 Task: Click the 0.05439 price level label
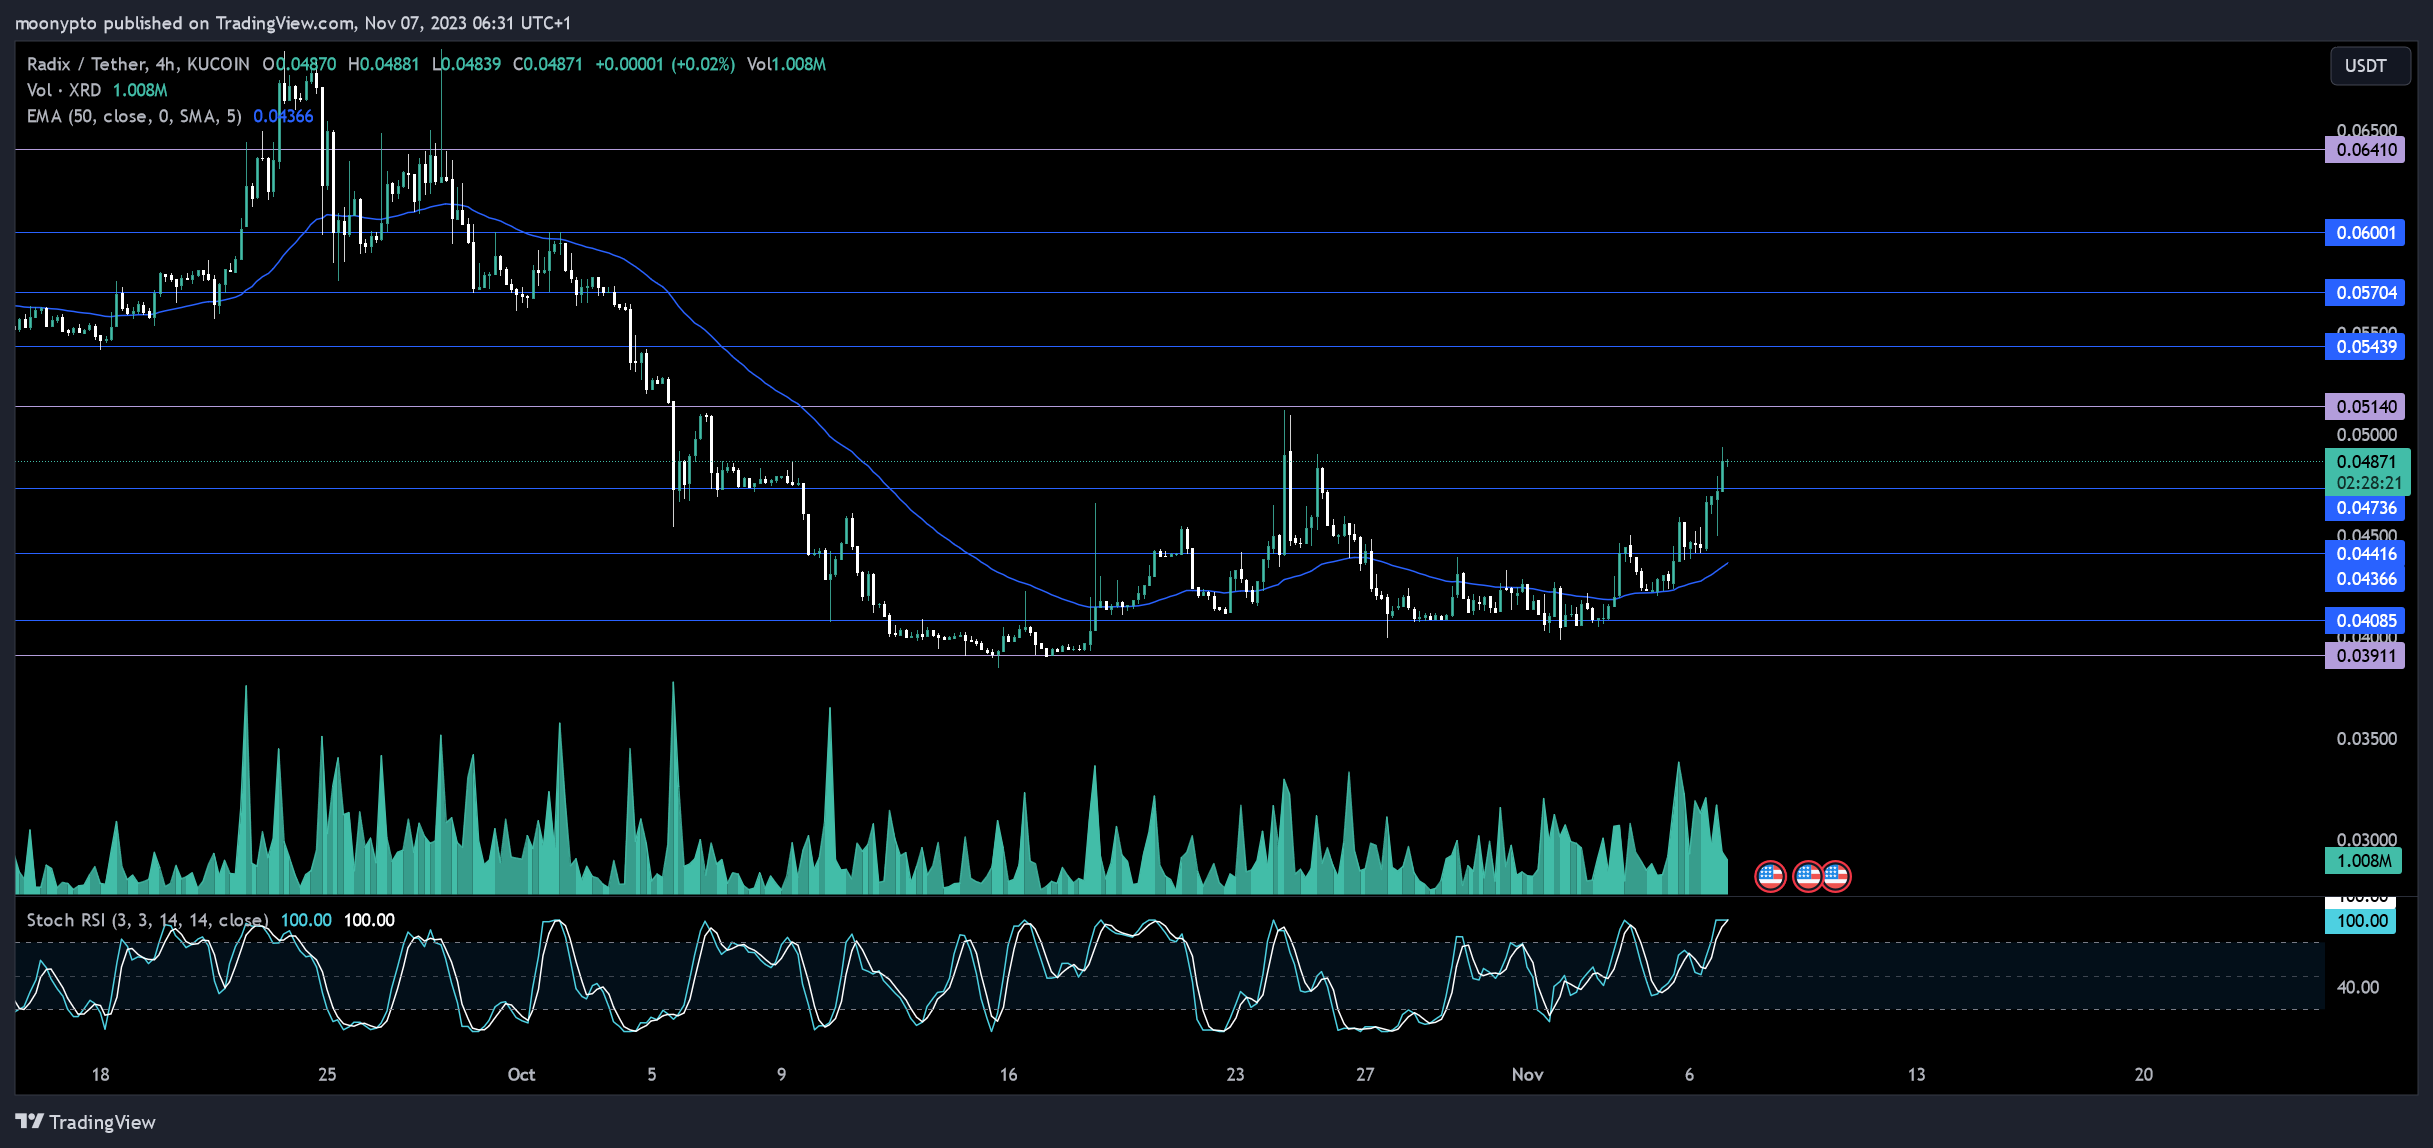click(x=2365, y=347)
